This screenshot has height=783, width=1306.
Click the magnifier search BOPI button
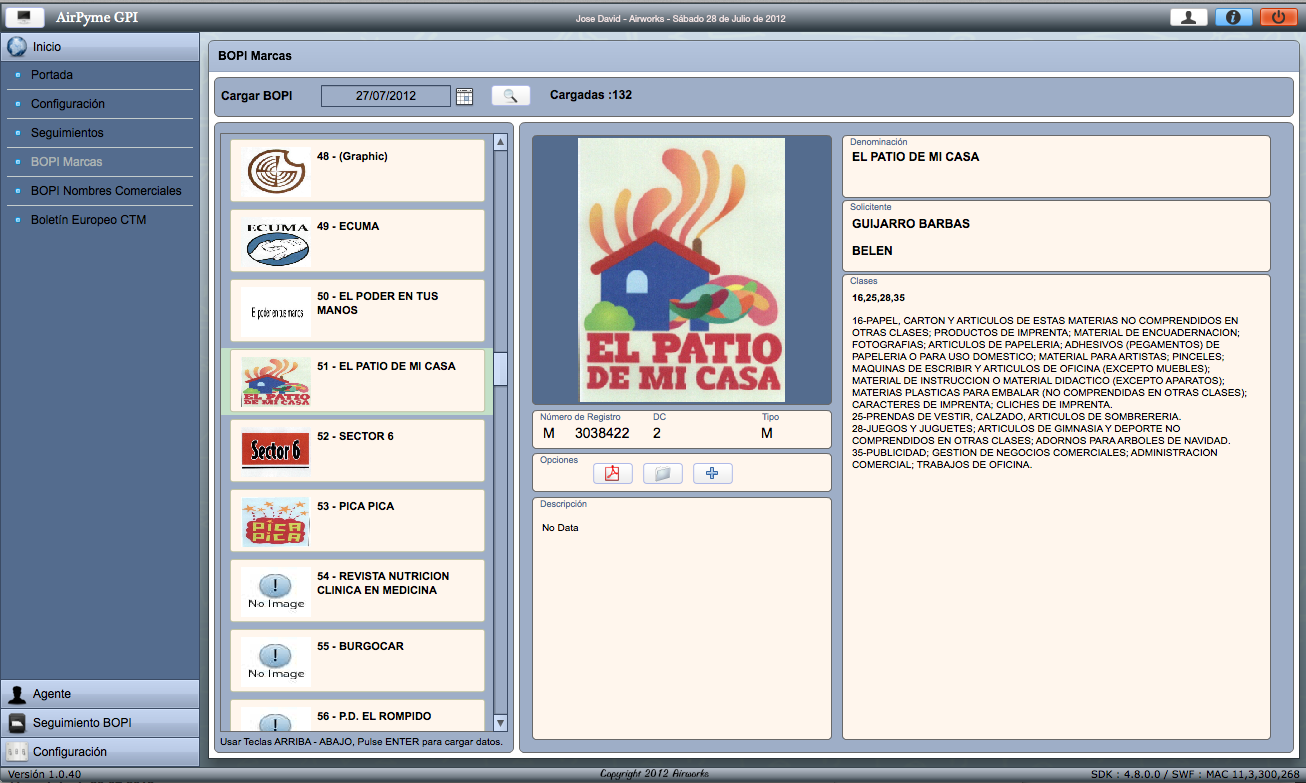pyautogui.click(x=510, y=96)
